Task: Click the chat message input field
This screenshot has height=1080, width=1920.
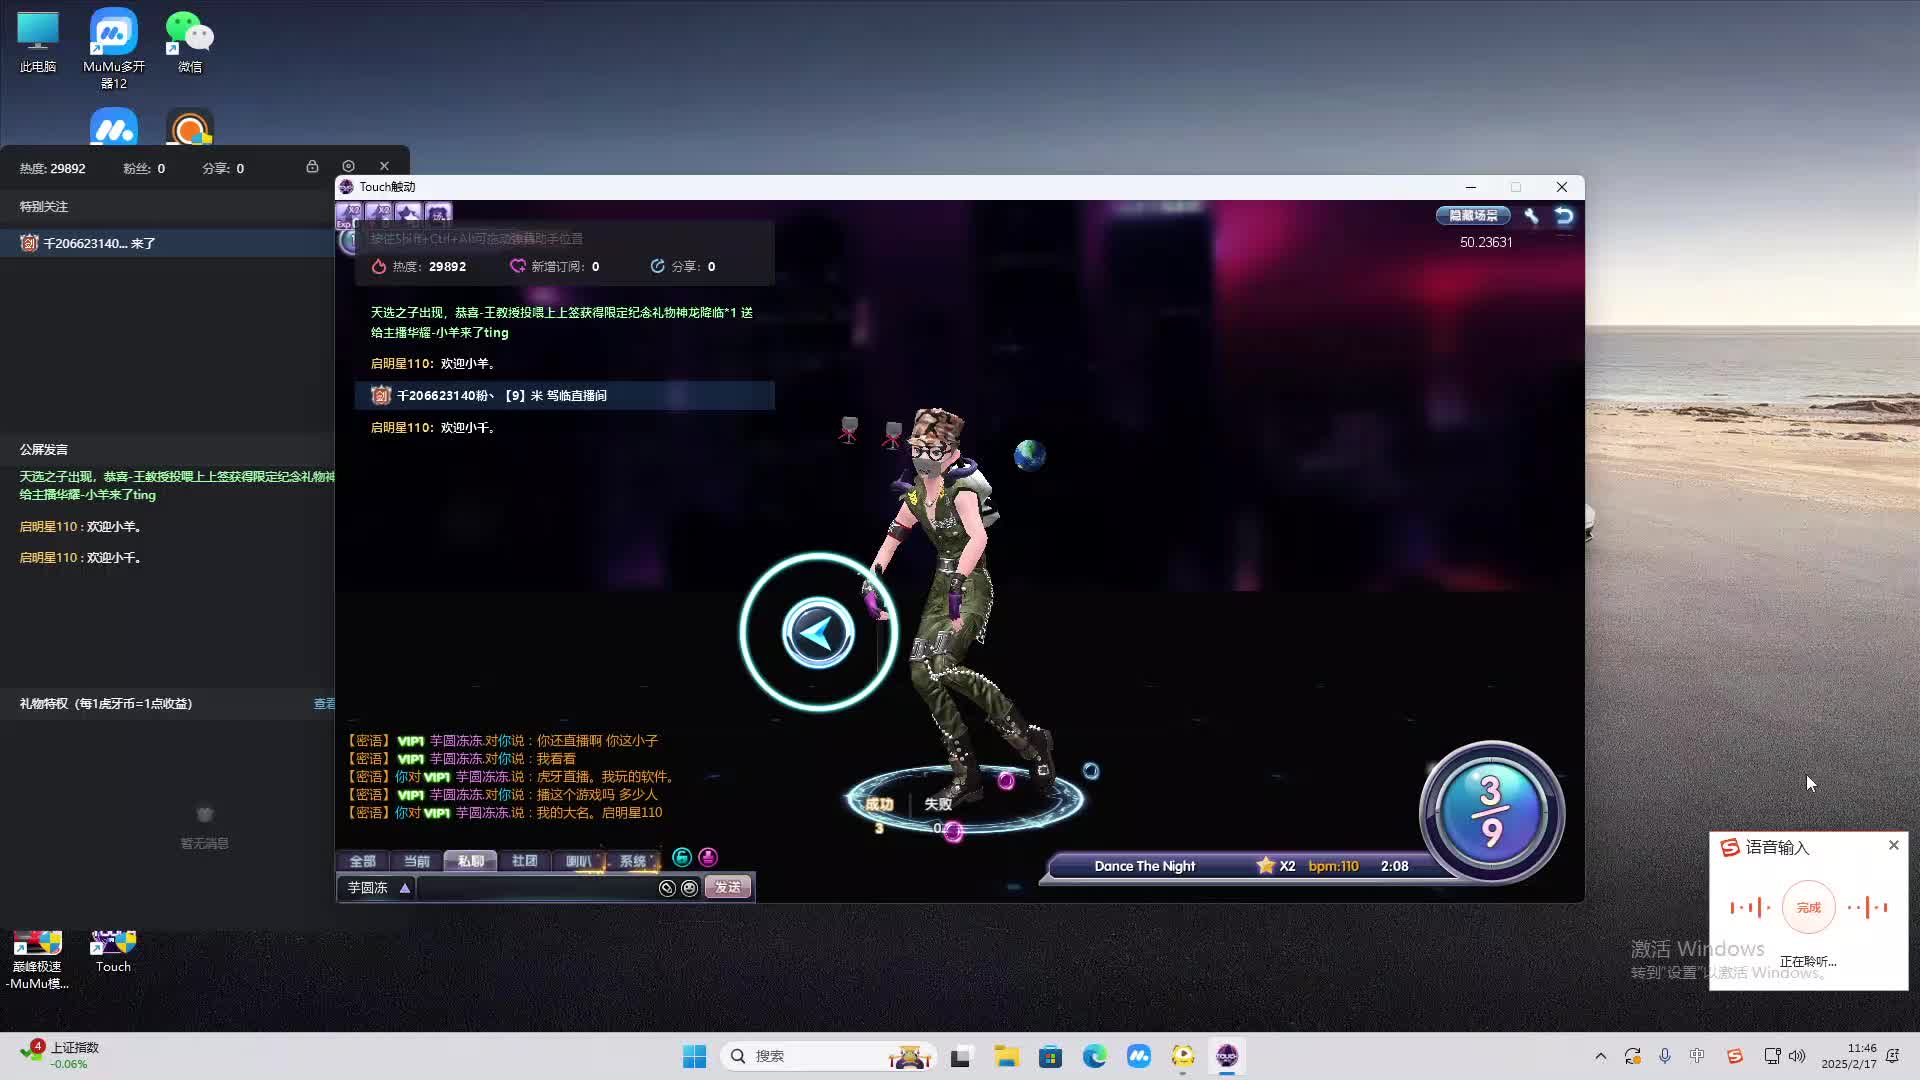Action: pyautogui.click(x=535, y=888)
